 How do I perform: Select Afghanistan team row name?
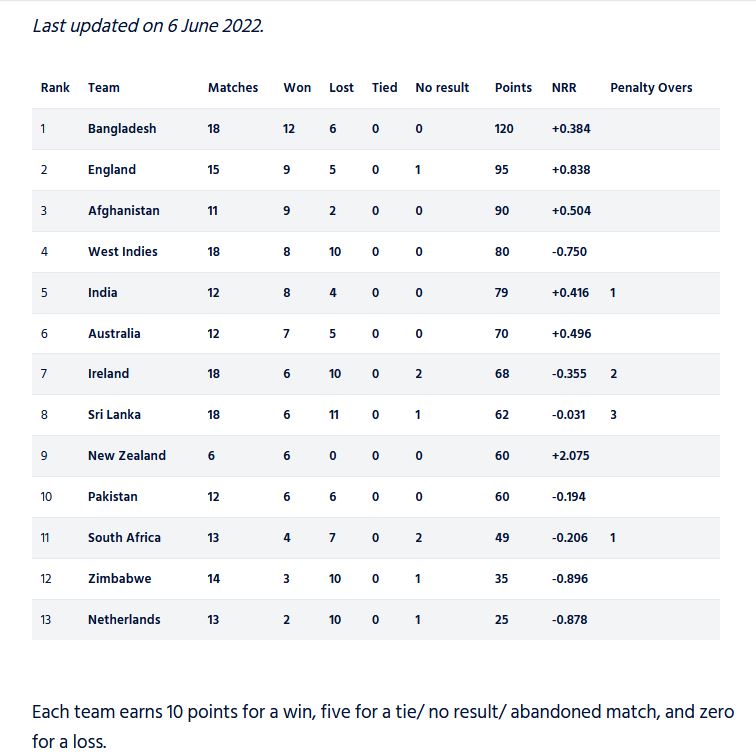click(x=123, y=211)
